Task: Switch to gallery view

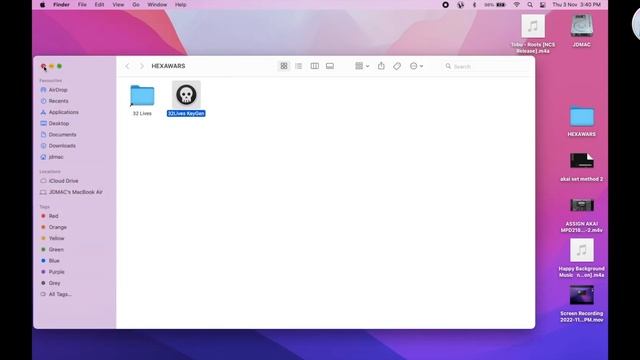Action: point(330,66)
